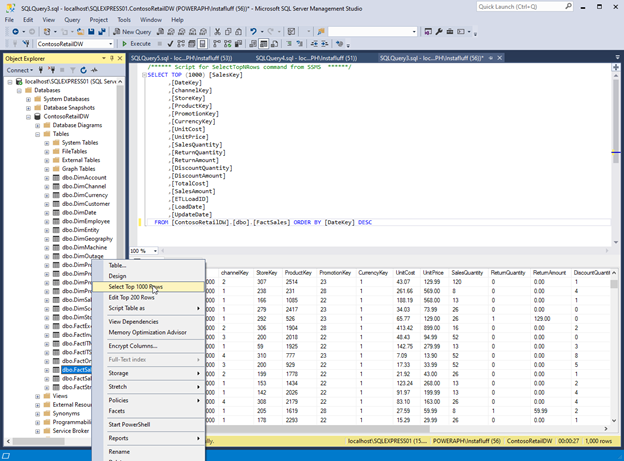Toggle Include Live Query Statistics

tap(227, 44)
